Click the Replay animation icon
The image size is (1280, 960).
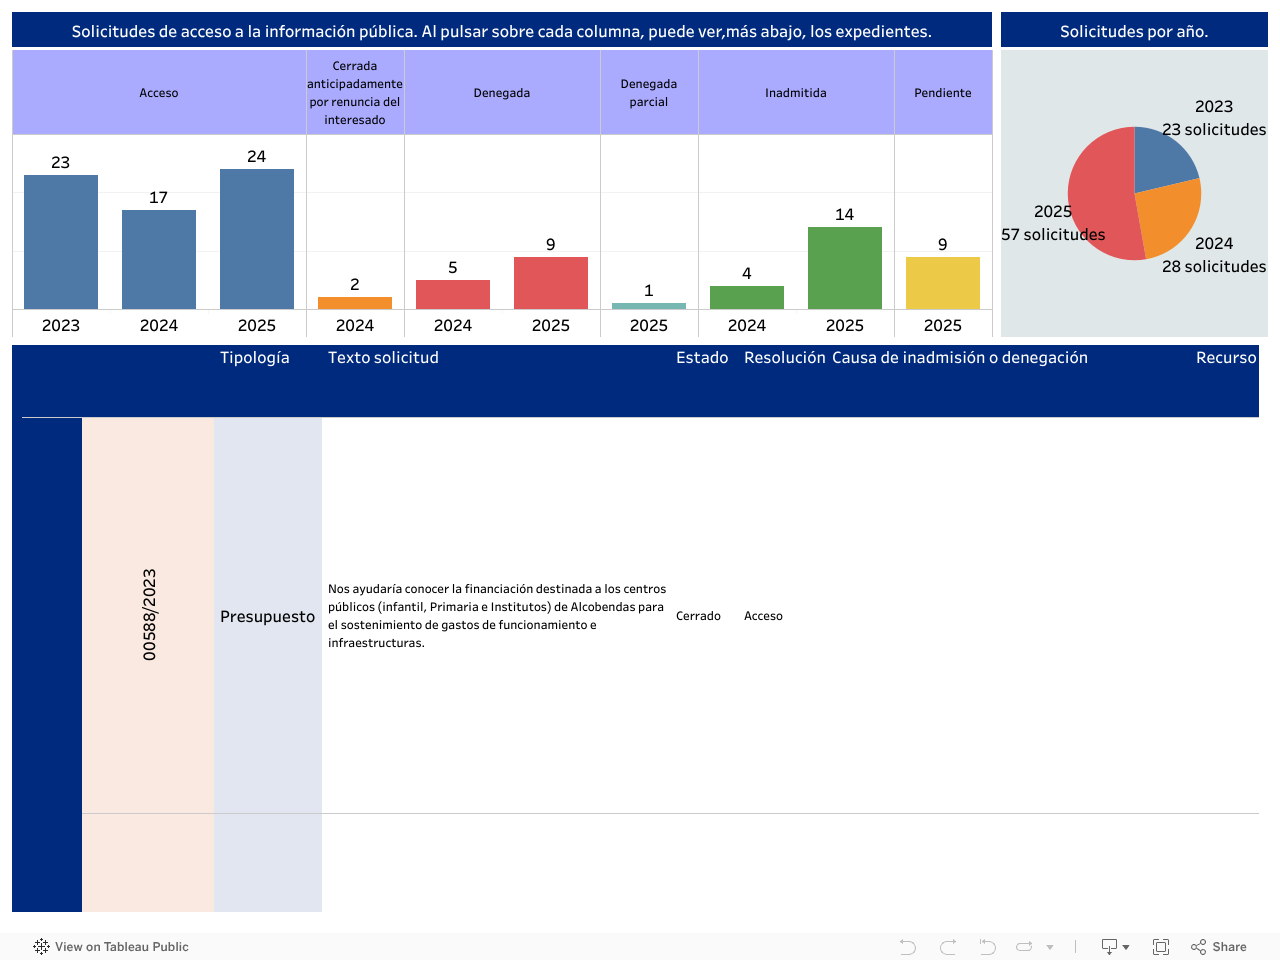1024,947
